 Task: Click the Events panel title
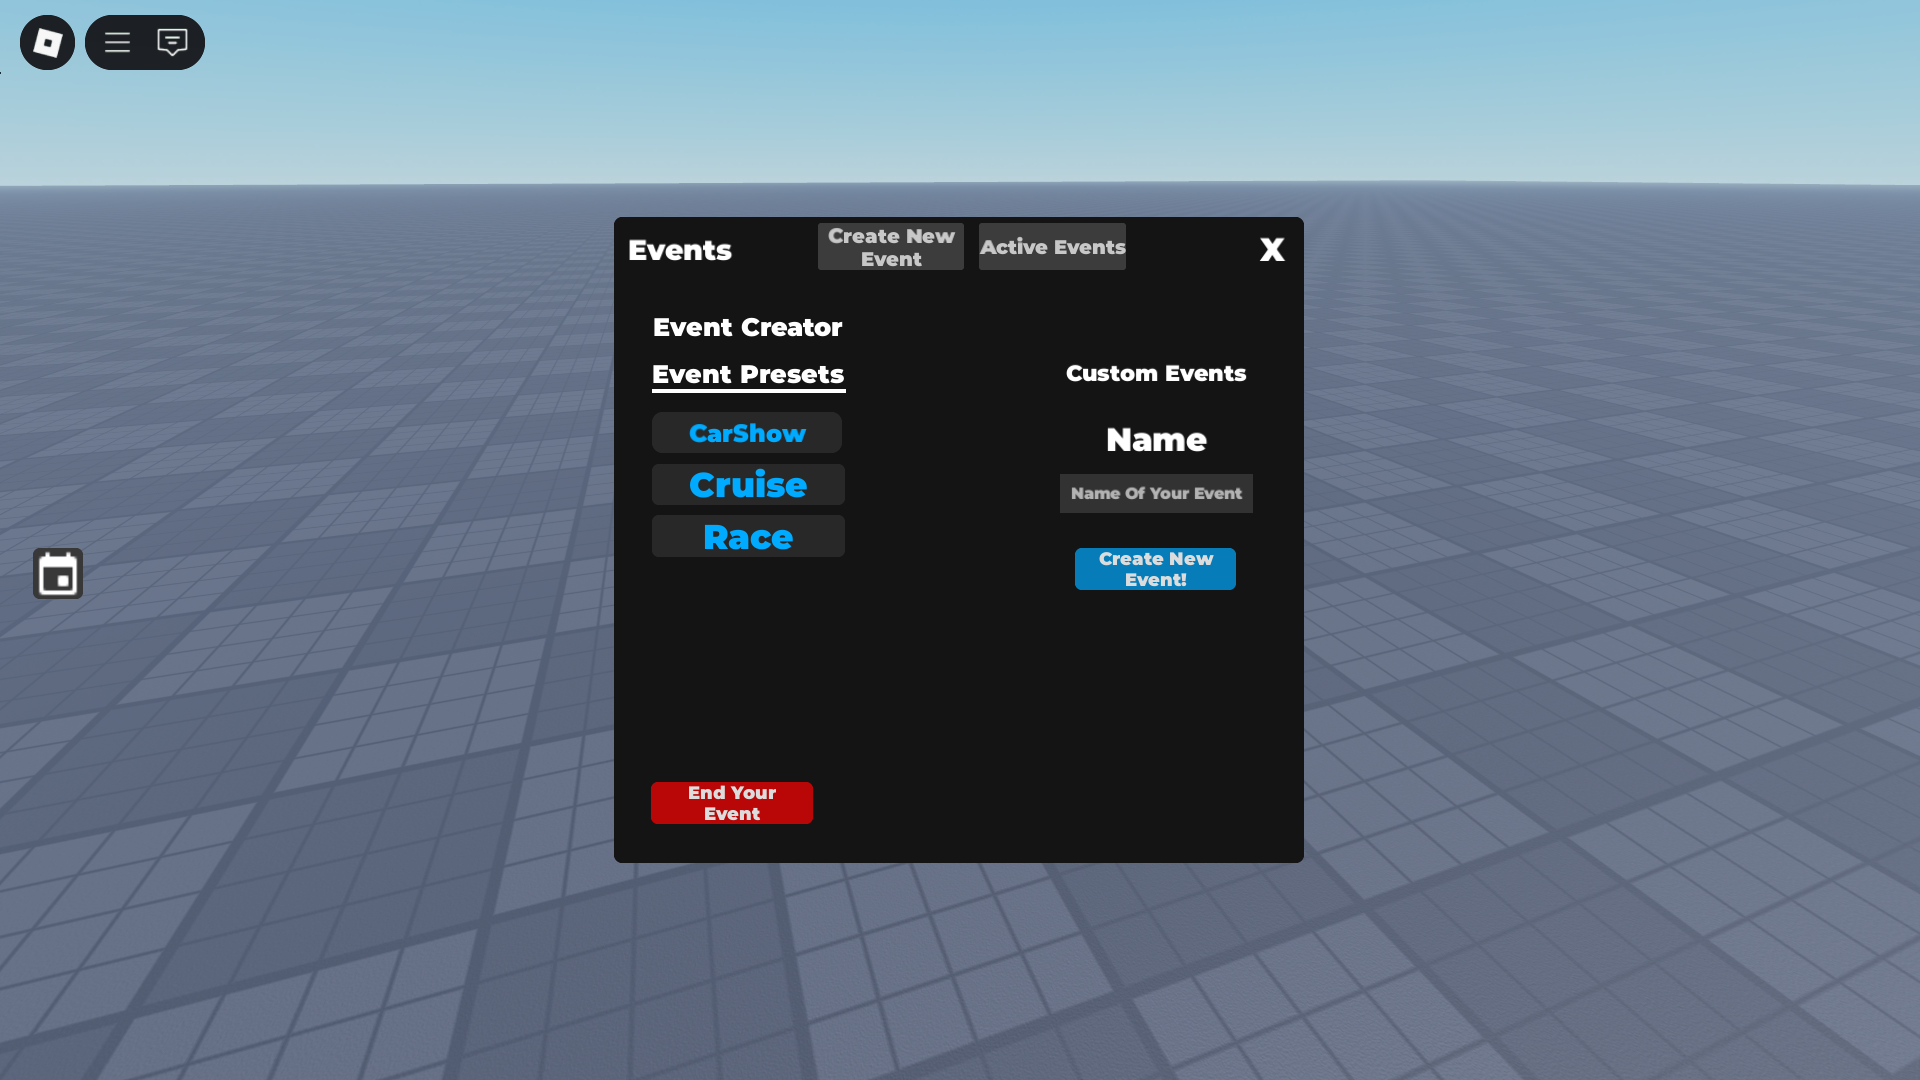[x=679, y=250]
